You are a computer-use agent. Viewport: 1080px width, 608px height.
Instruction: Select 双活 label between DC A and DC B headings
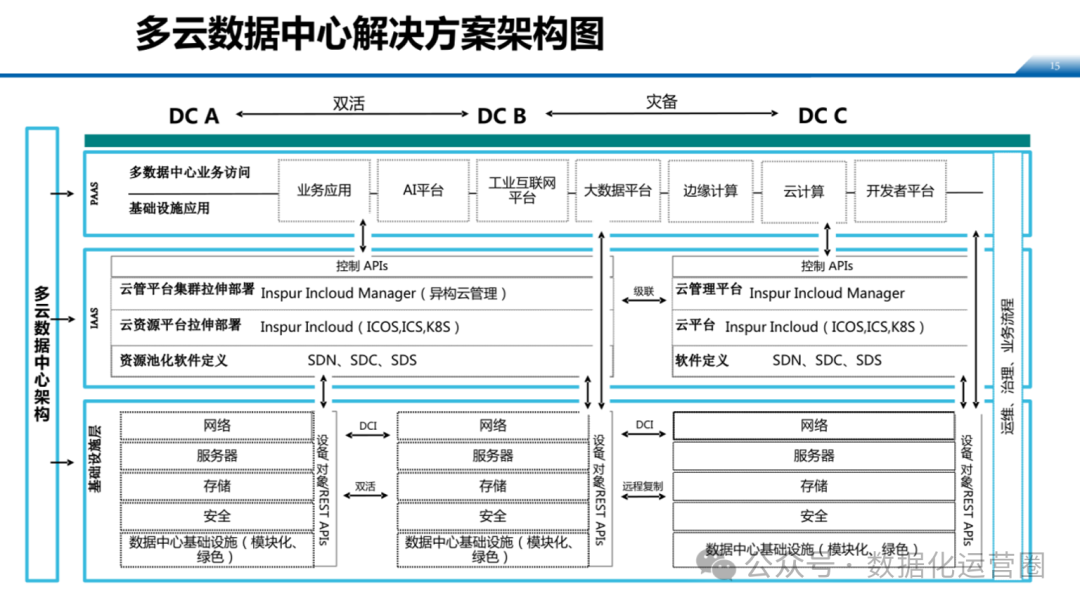pos(349,103)
